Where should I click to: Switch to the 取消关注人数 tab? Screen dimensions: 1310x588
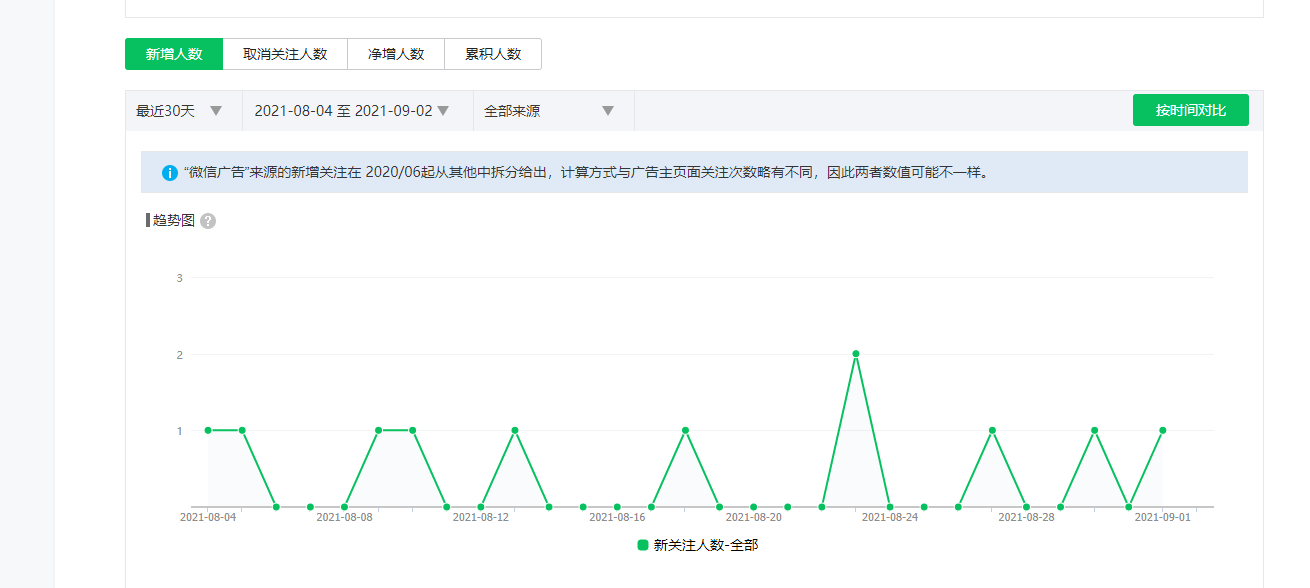click(285, 54)
